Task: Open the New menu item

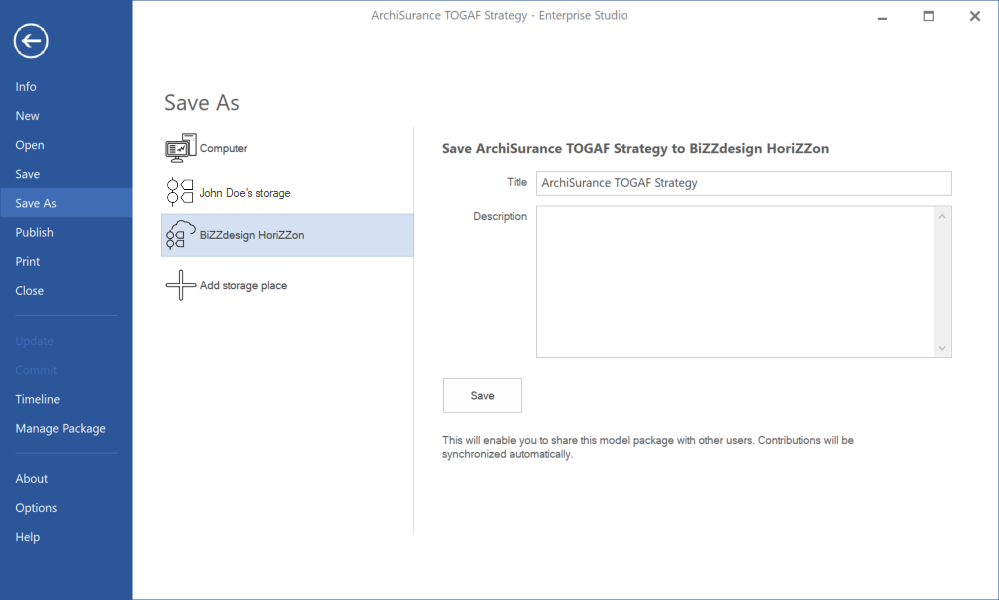Action: 27,116
